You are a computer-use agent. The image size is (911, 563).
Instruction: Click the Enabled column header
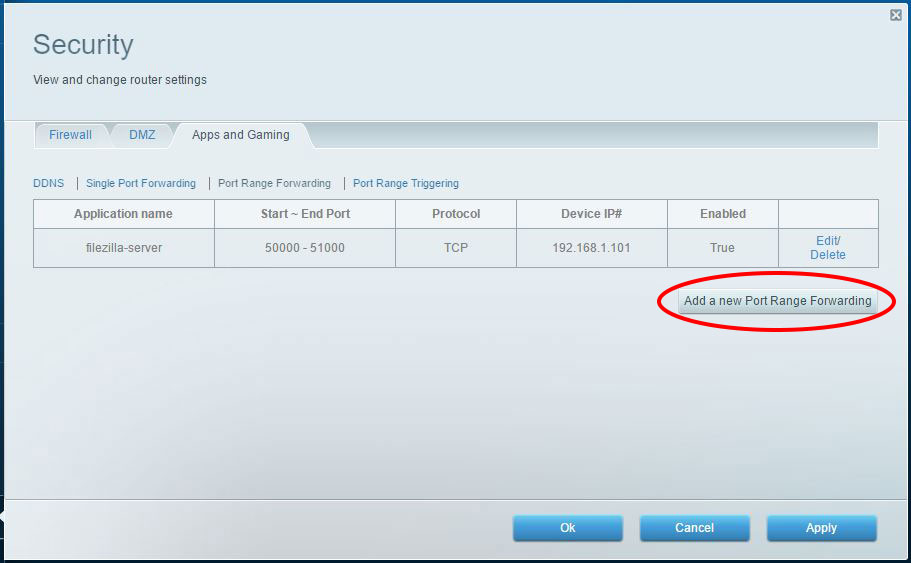pos(723,214)
